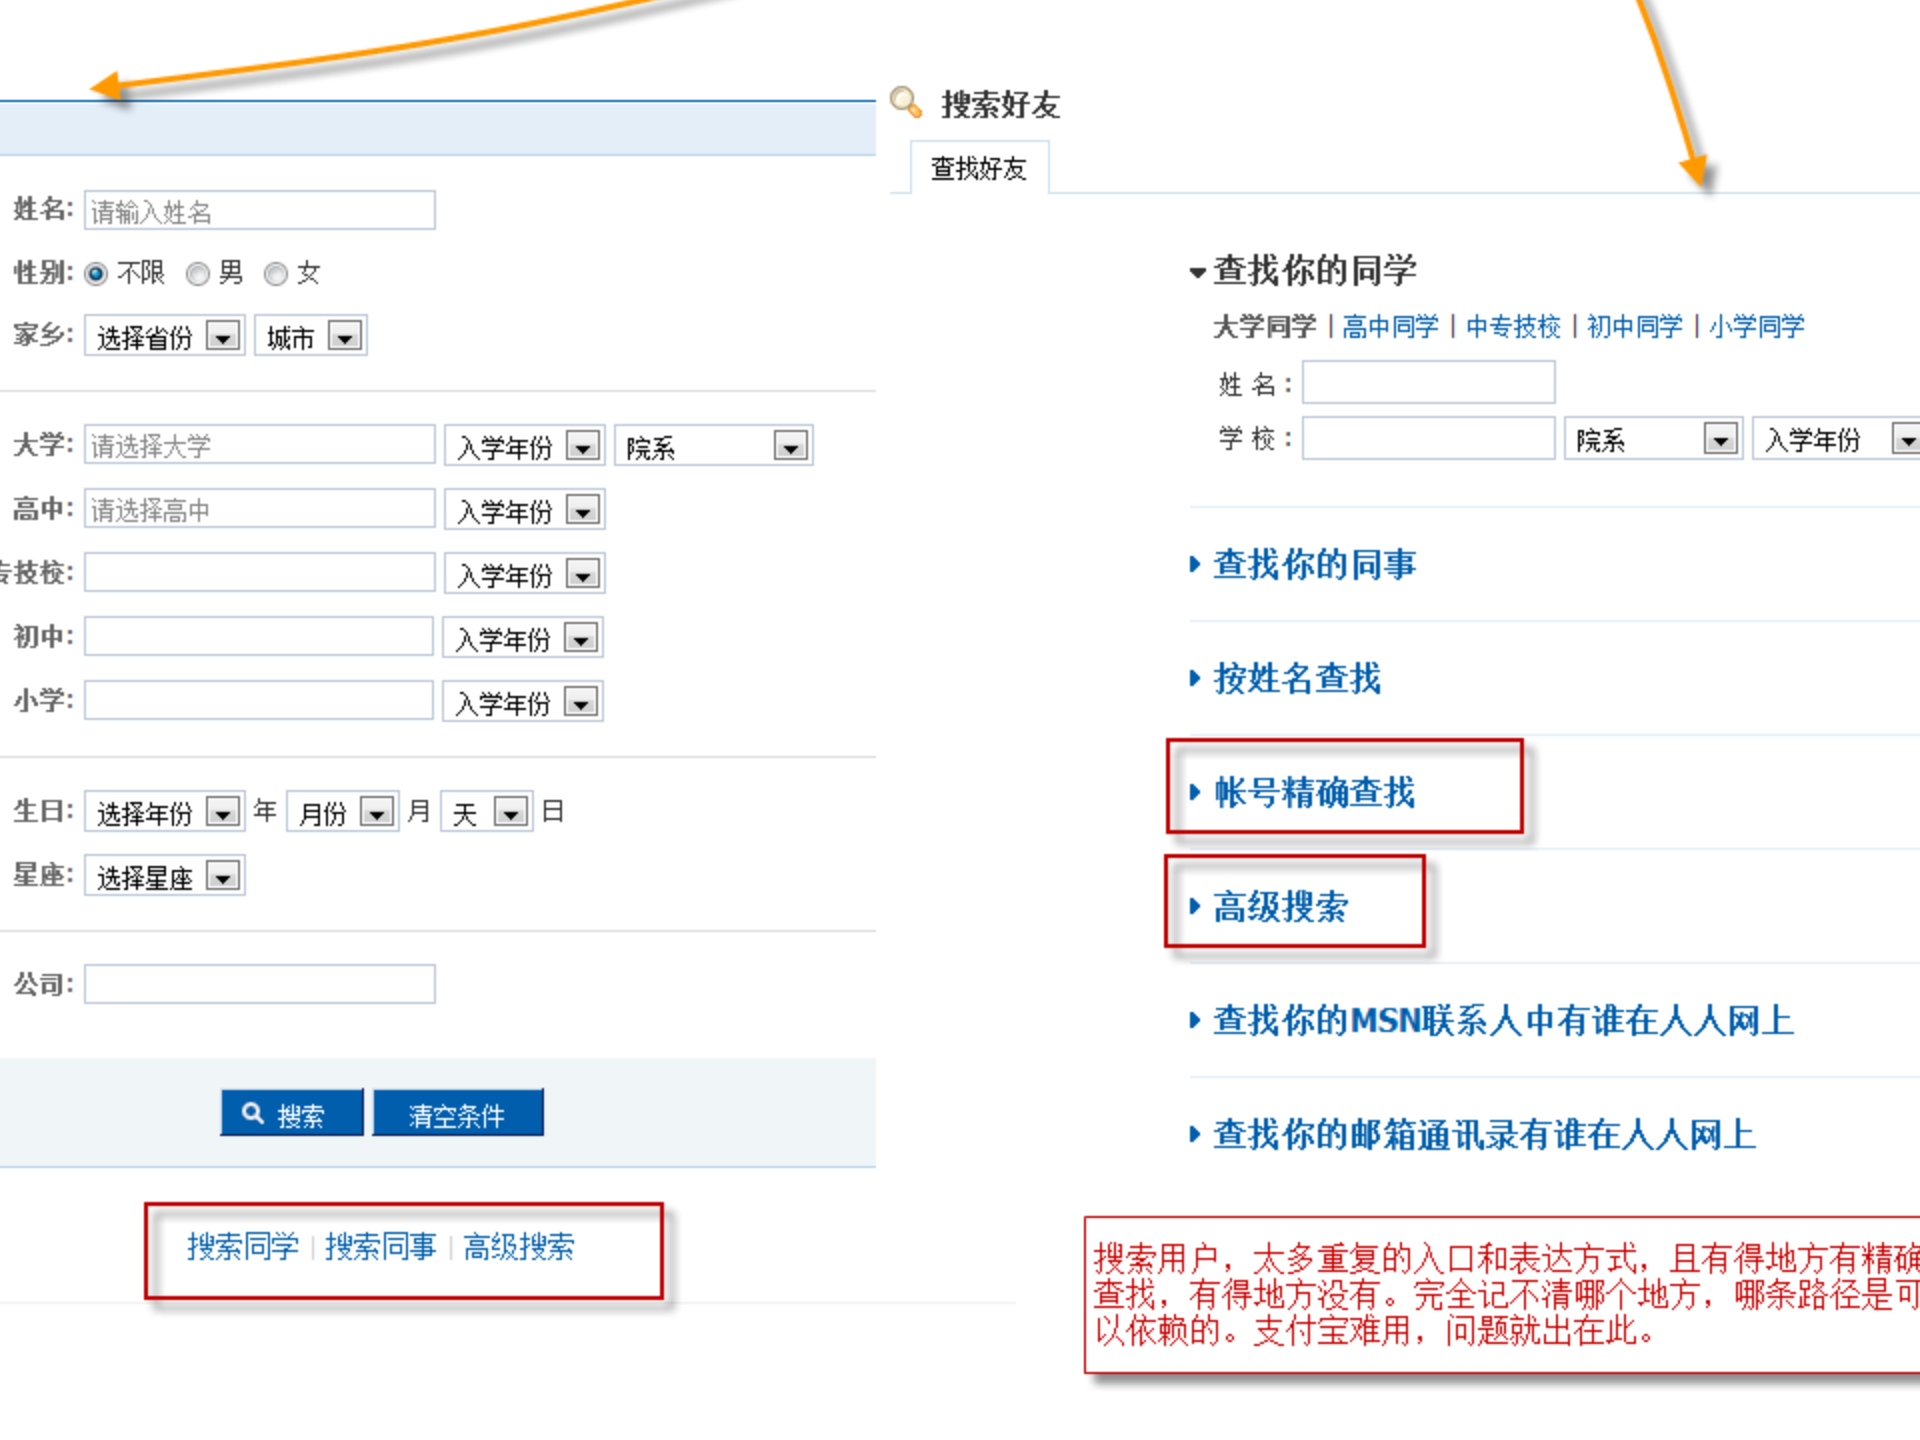Choose the 不限 gender option

coord(95,274)
